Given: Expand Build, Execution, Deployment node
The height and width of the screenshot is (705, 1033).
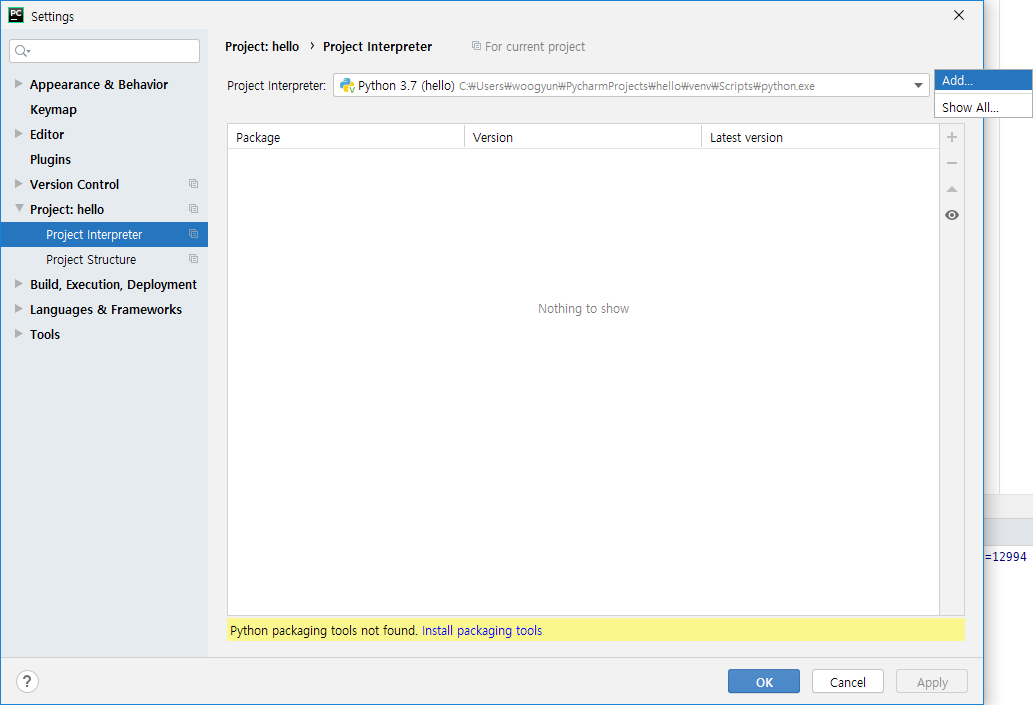Looking at the screenshot, I should click(x=18, y=284).
